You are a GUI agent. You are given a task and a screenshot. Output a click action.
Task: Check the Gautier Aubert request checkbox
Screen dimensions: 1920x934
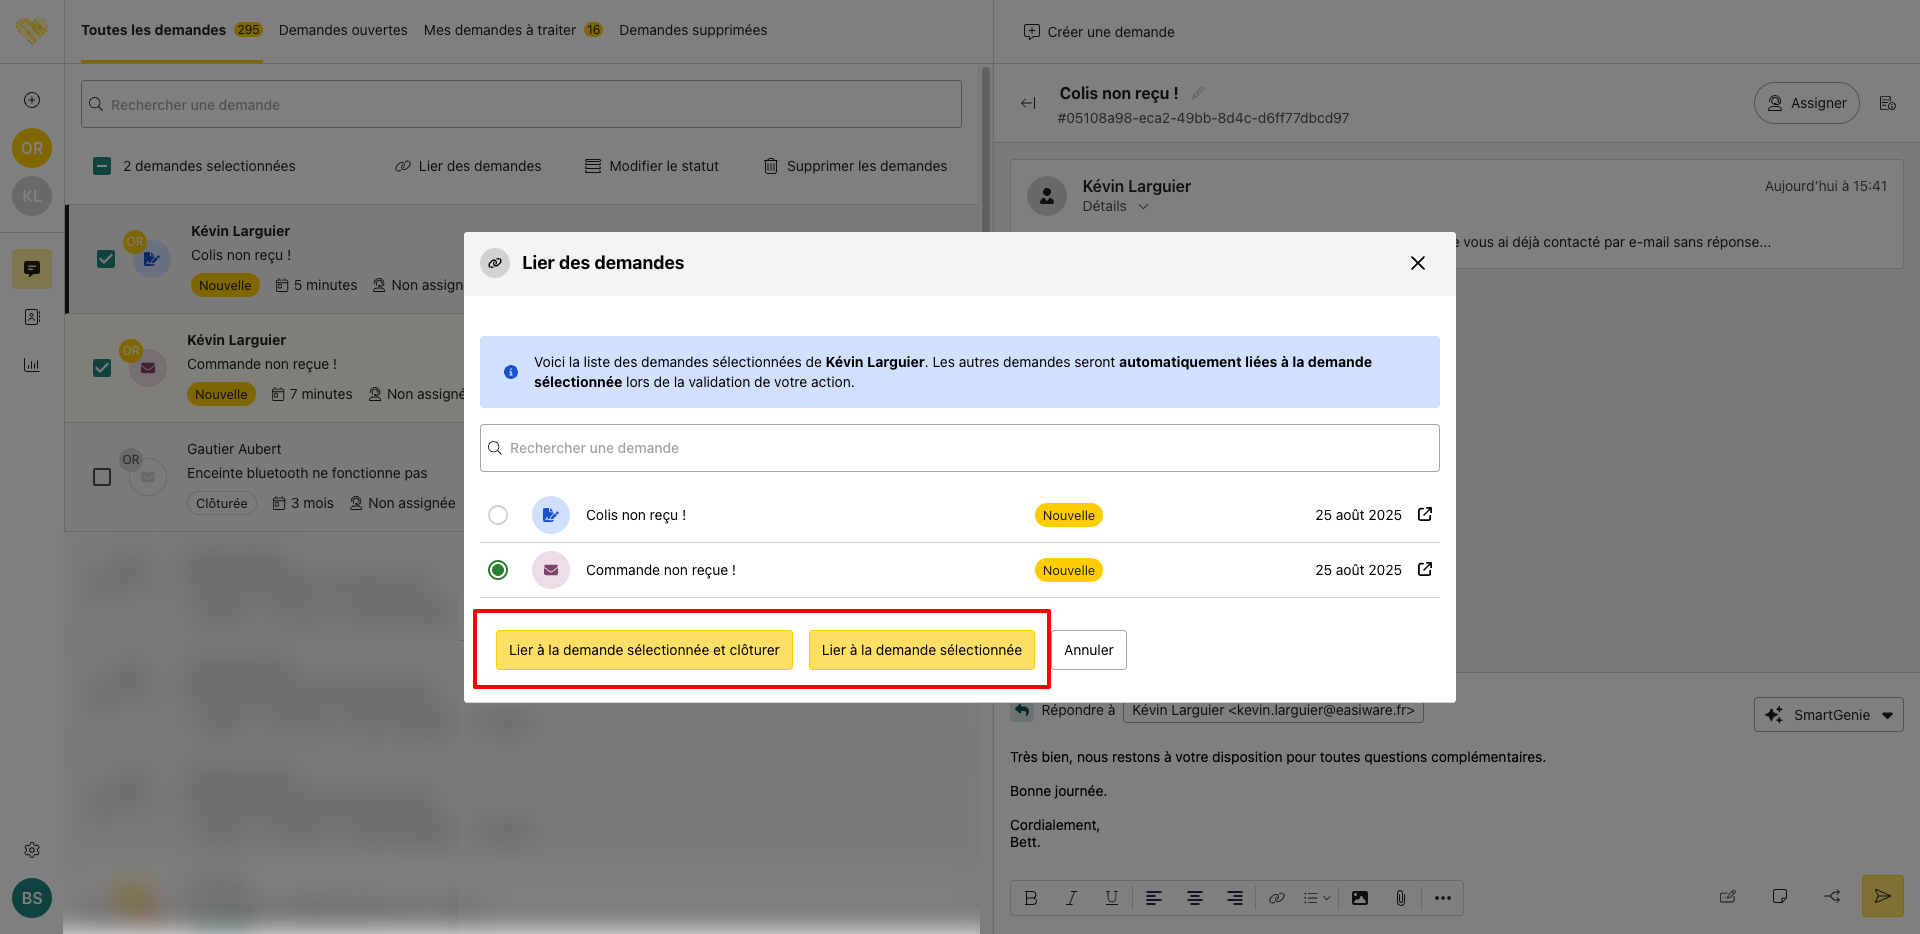coord(102,477)
